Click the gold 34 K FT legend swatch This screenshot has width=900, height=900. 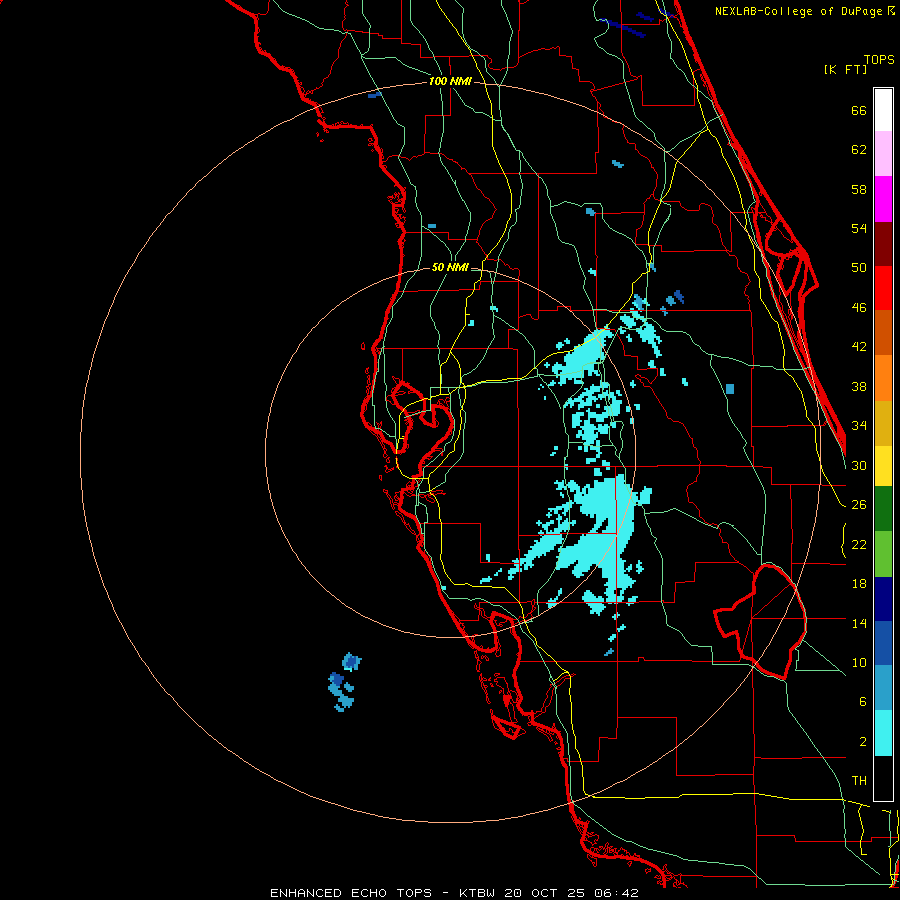883,424
